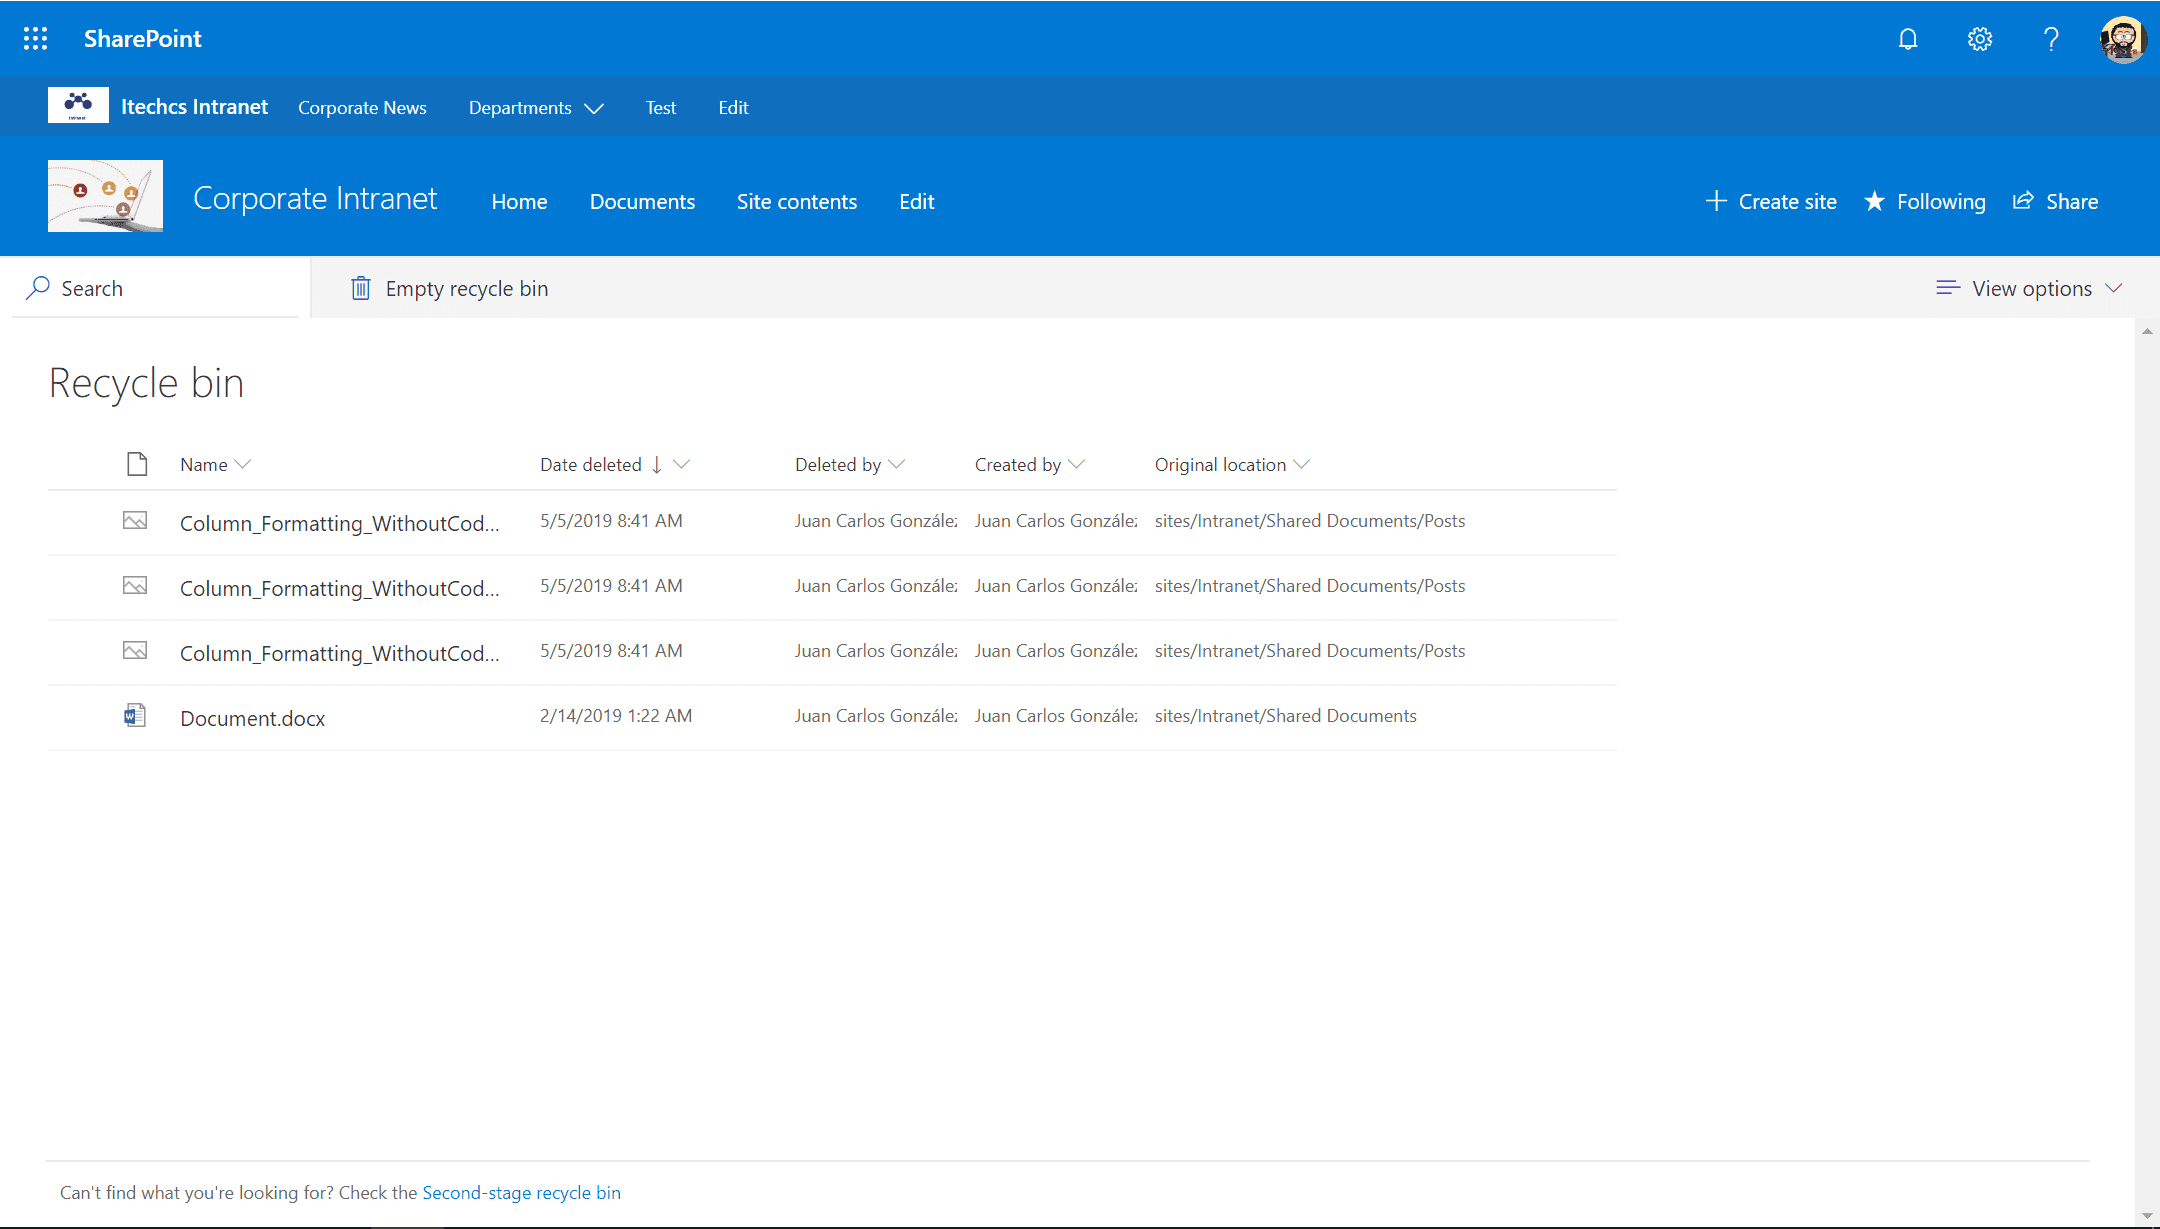Toggle the Following button
The height and width of the screenshot is (1229, 2160).
coord(1925,201)
